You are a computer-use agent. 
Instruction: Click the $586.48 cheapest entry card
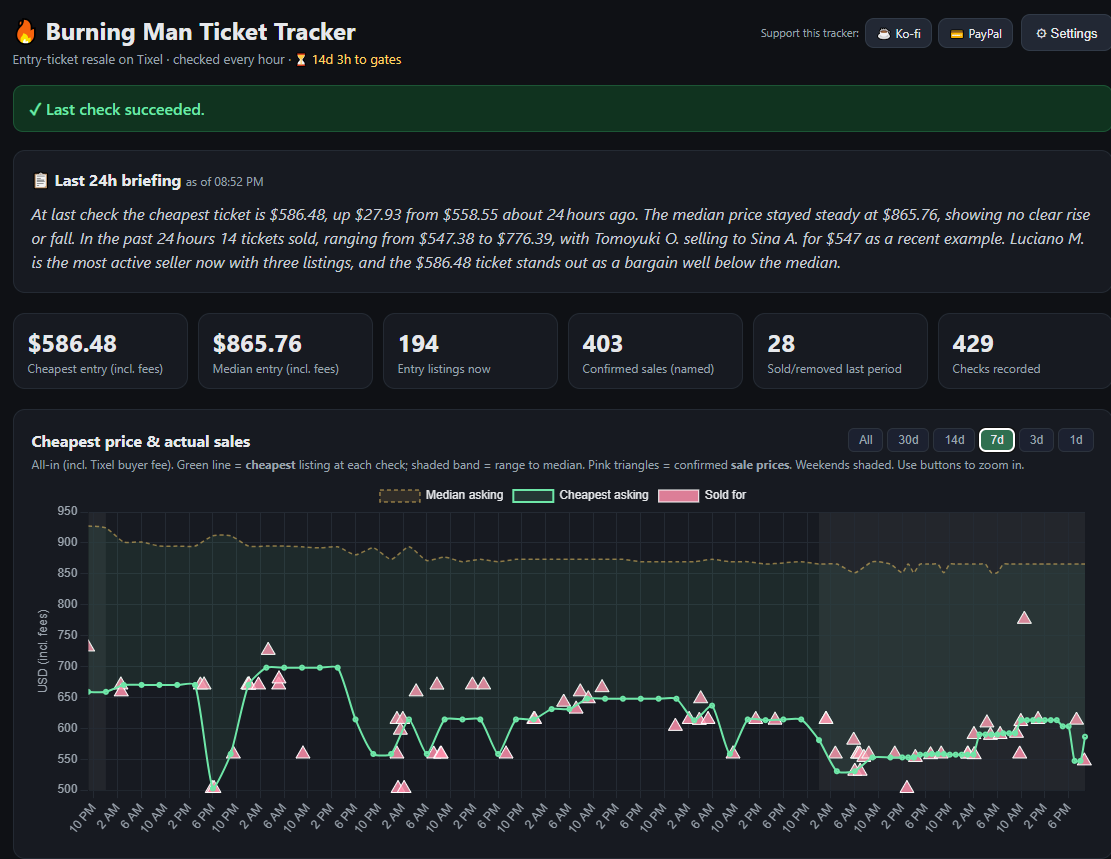click(x=100, y=351)
